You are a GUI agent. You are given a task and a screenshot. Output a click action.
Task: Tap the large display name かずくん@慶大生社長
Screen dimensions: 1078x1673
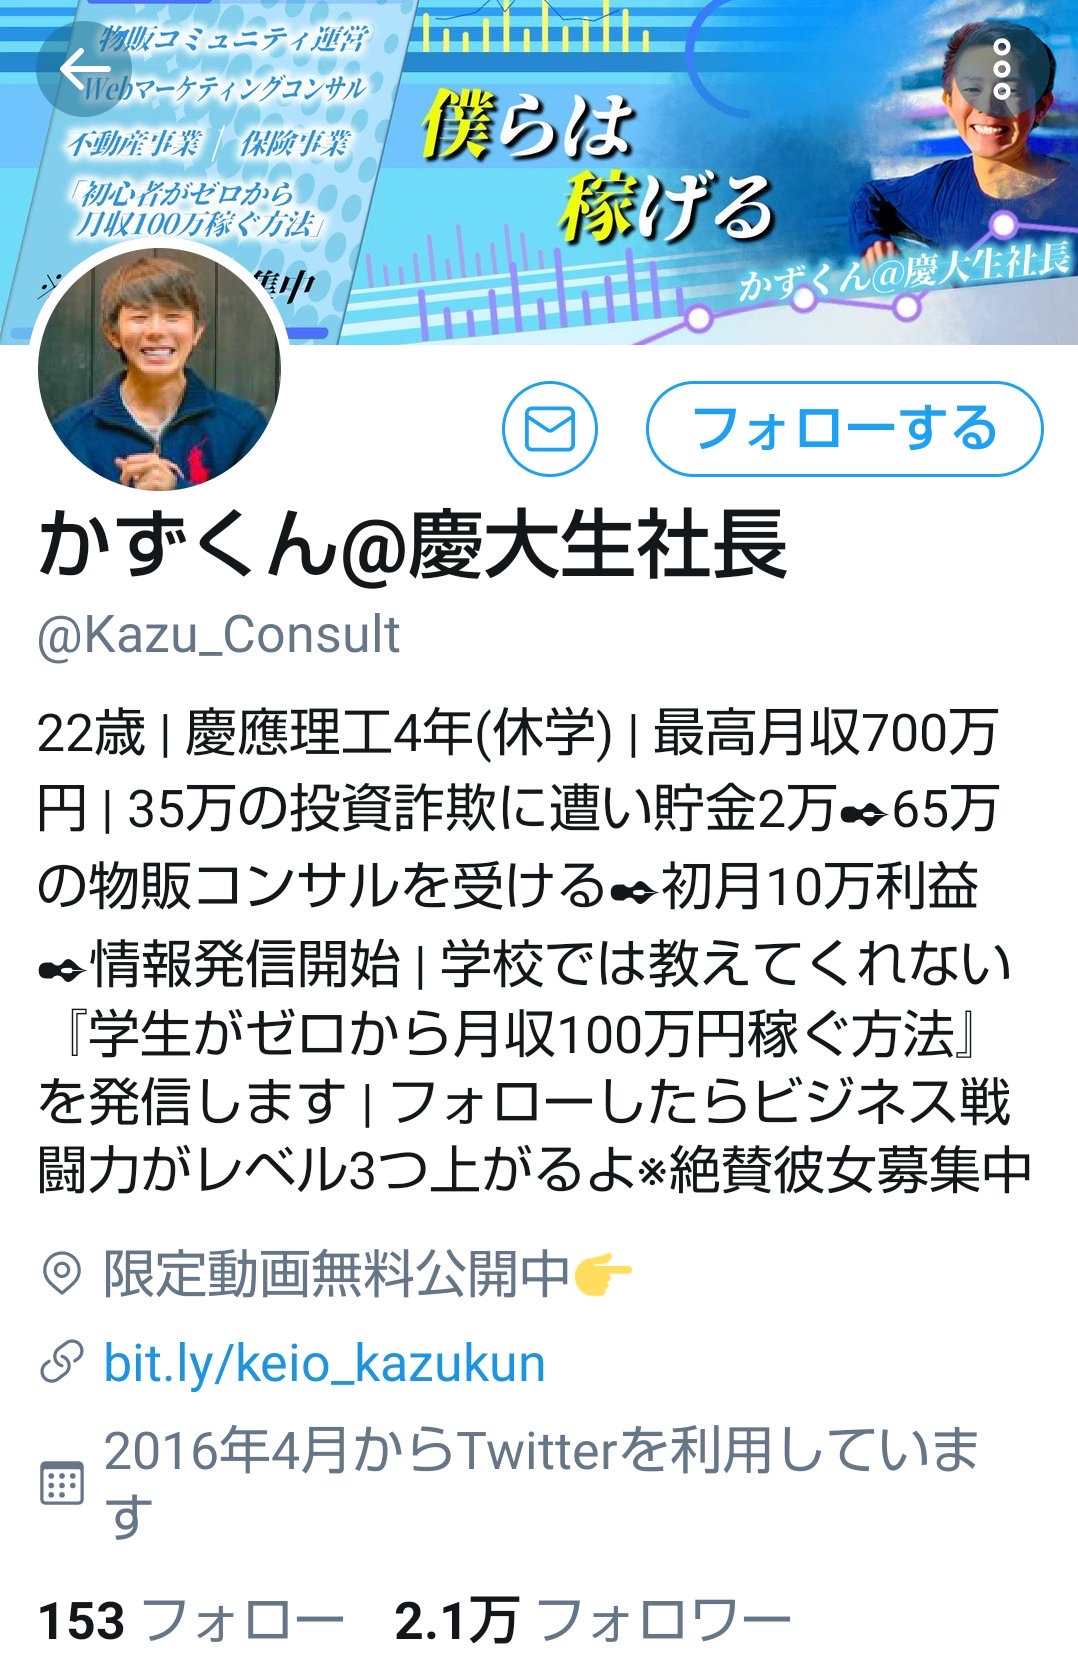413,545
